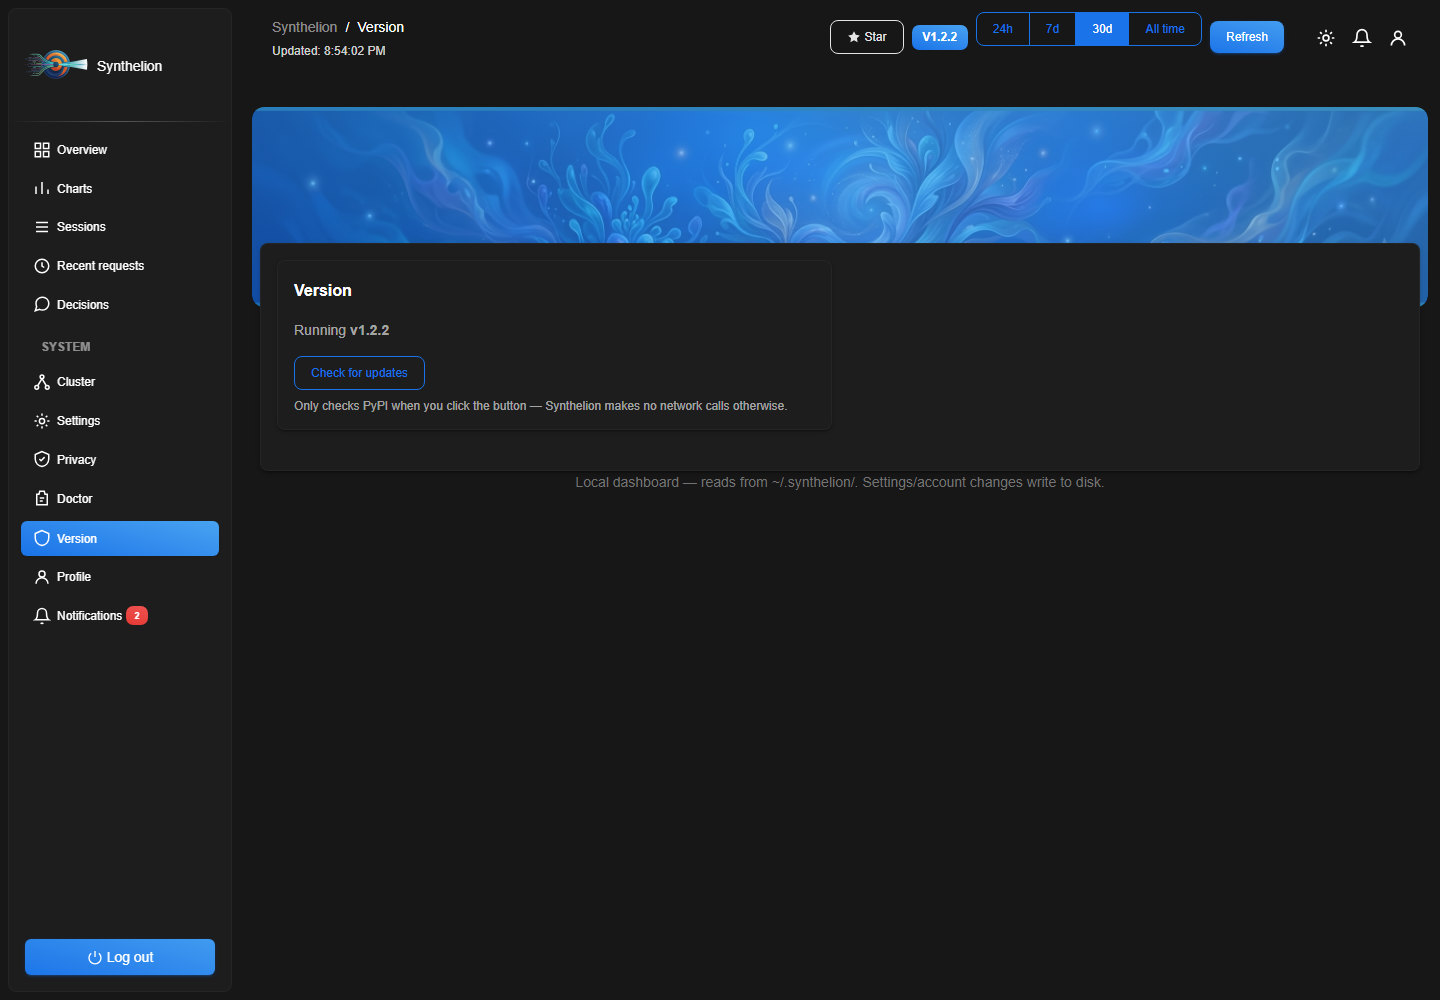Open the Cluster page
Viewport: 1440px width, 1000px height.
[120, 382]
